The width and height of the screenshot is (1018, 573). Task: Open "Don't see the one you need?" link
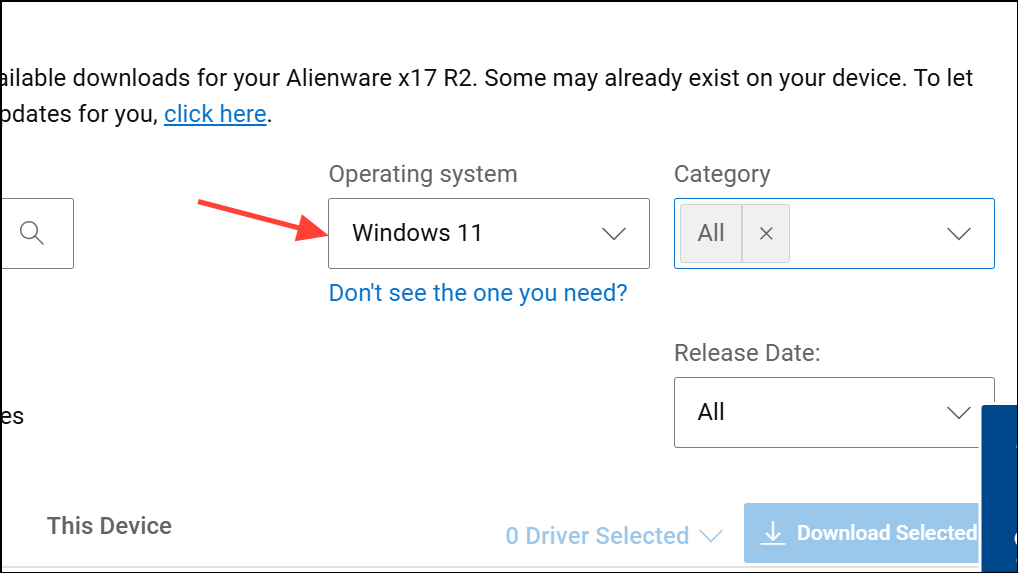(x=478, y=293)
